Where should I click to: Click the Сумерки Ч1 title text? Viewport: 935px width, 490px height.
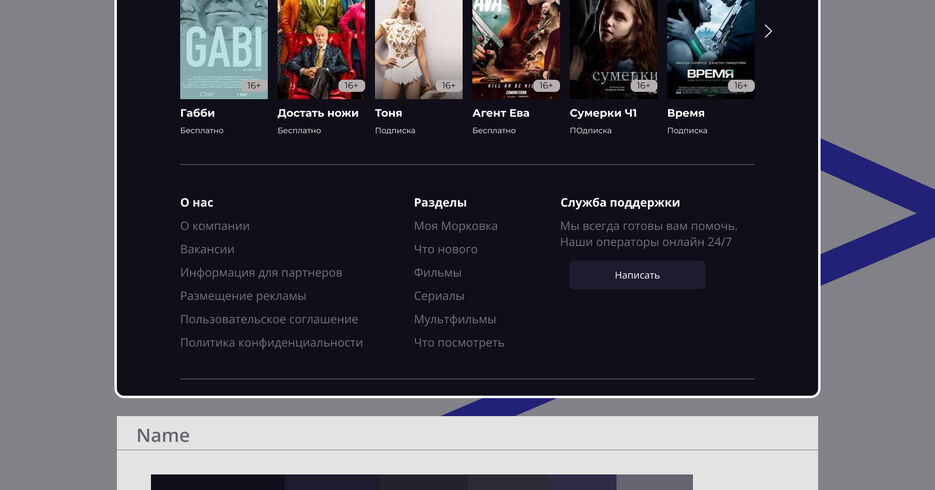pos(603,113)
